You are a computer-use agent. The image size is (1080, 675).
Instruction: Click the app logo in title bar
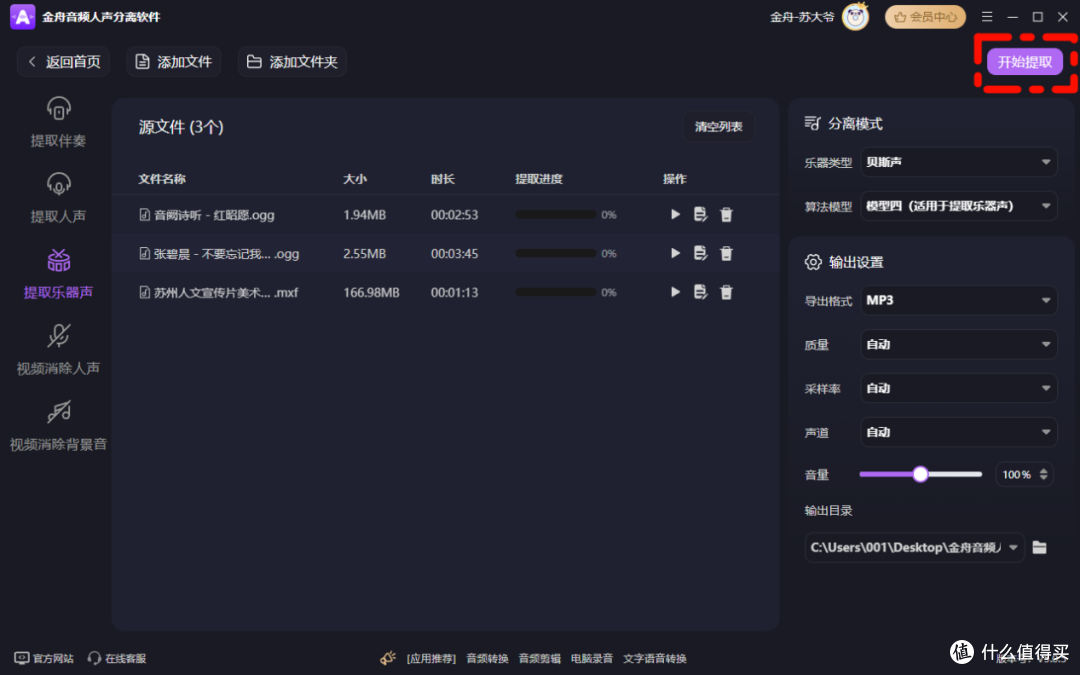[22, 17]
